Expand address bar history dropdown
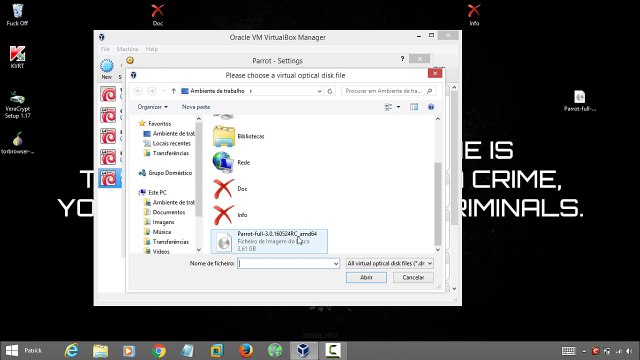The width and height of the screenshot is (640, 360). click(x=320, y=91)
